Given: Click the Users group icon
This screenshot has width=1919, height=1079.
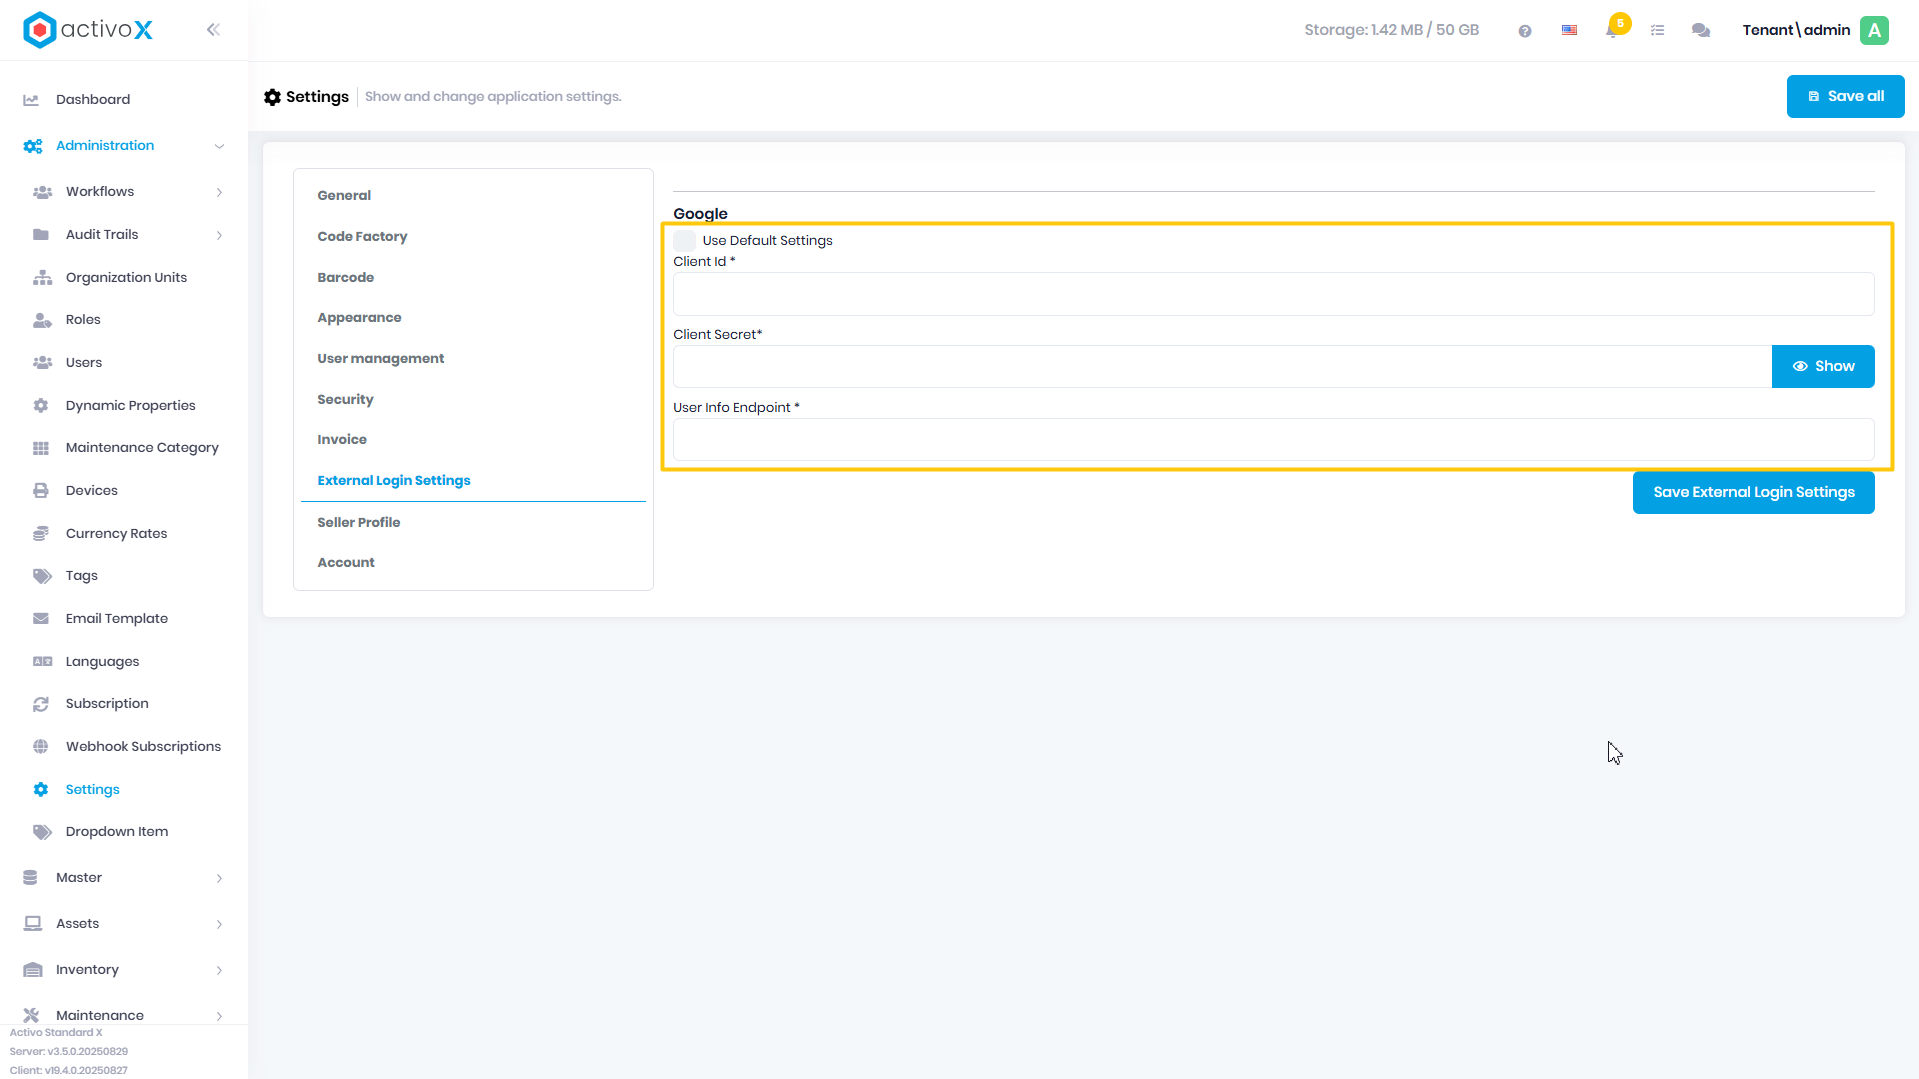Looking at the screenshot, I should point(42,363).
